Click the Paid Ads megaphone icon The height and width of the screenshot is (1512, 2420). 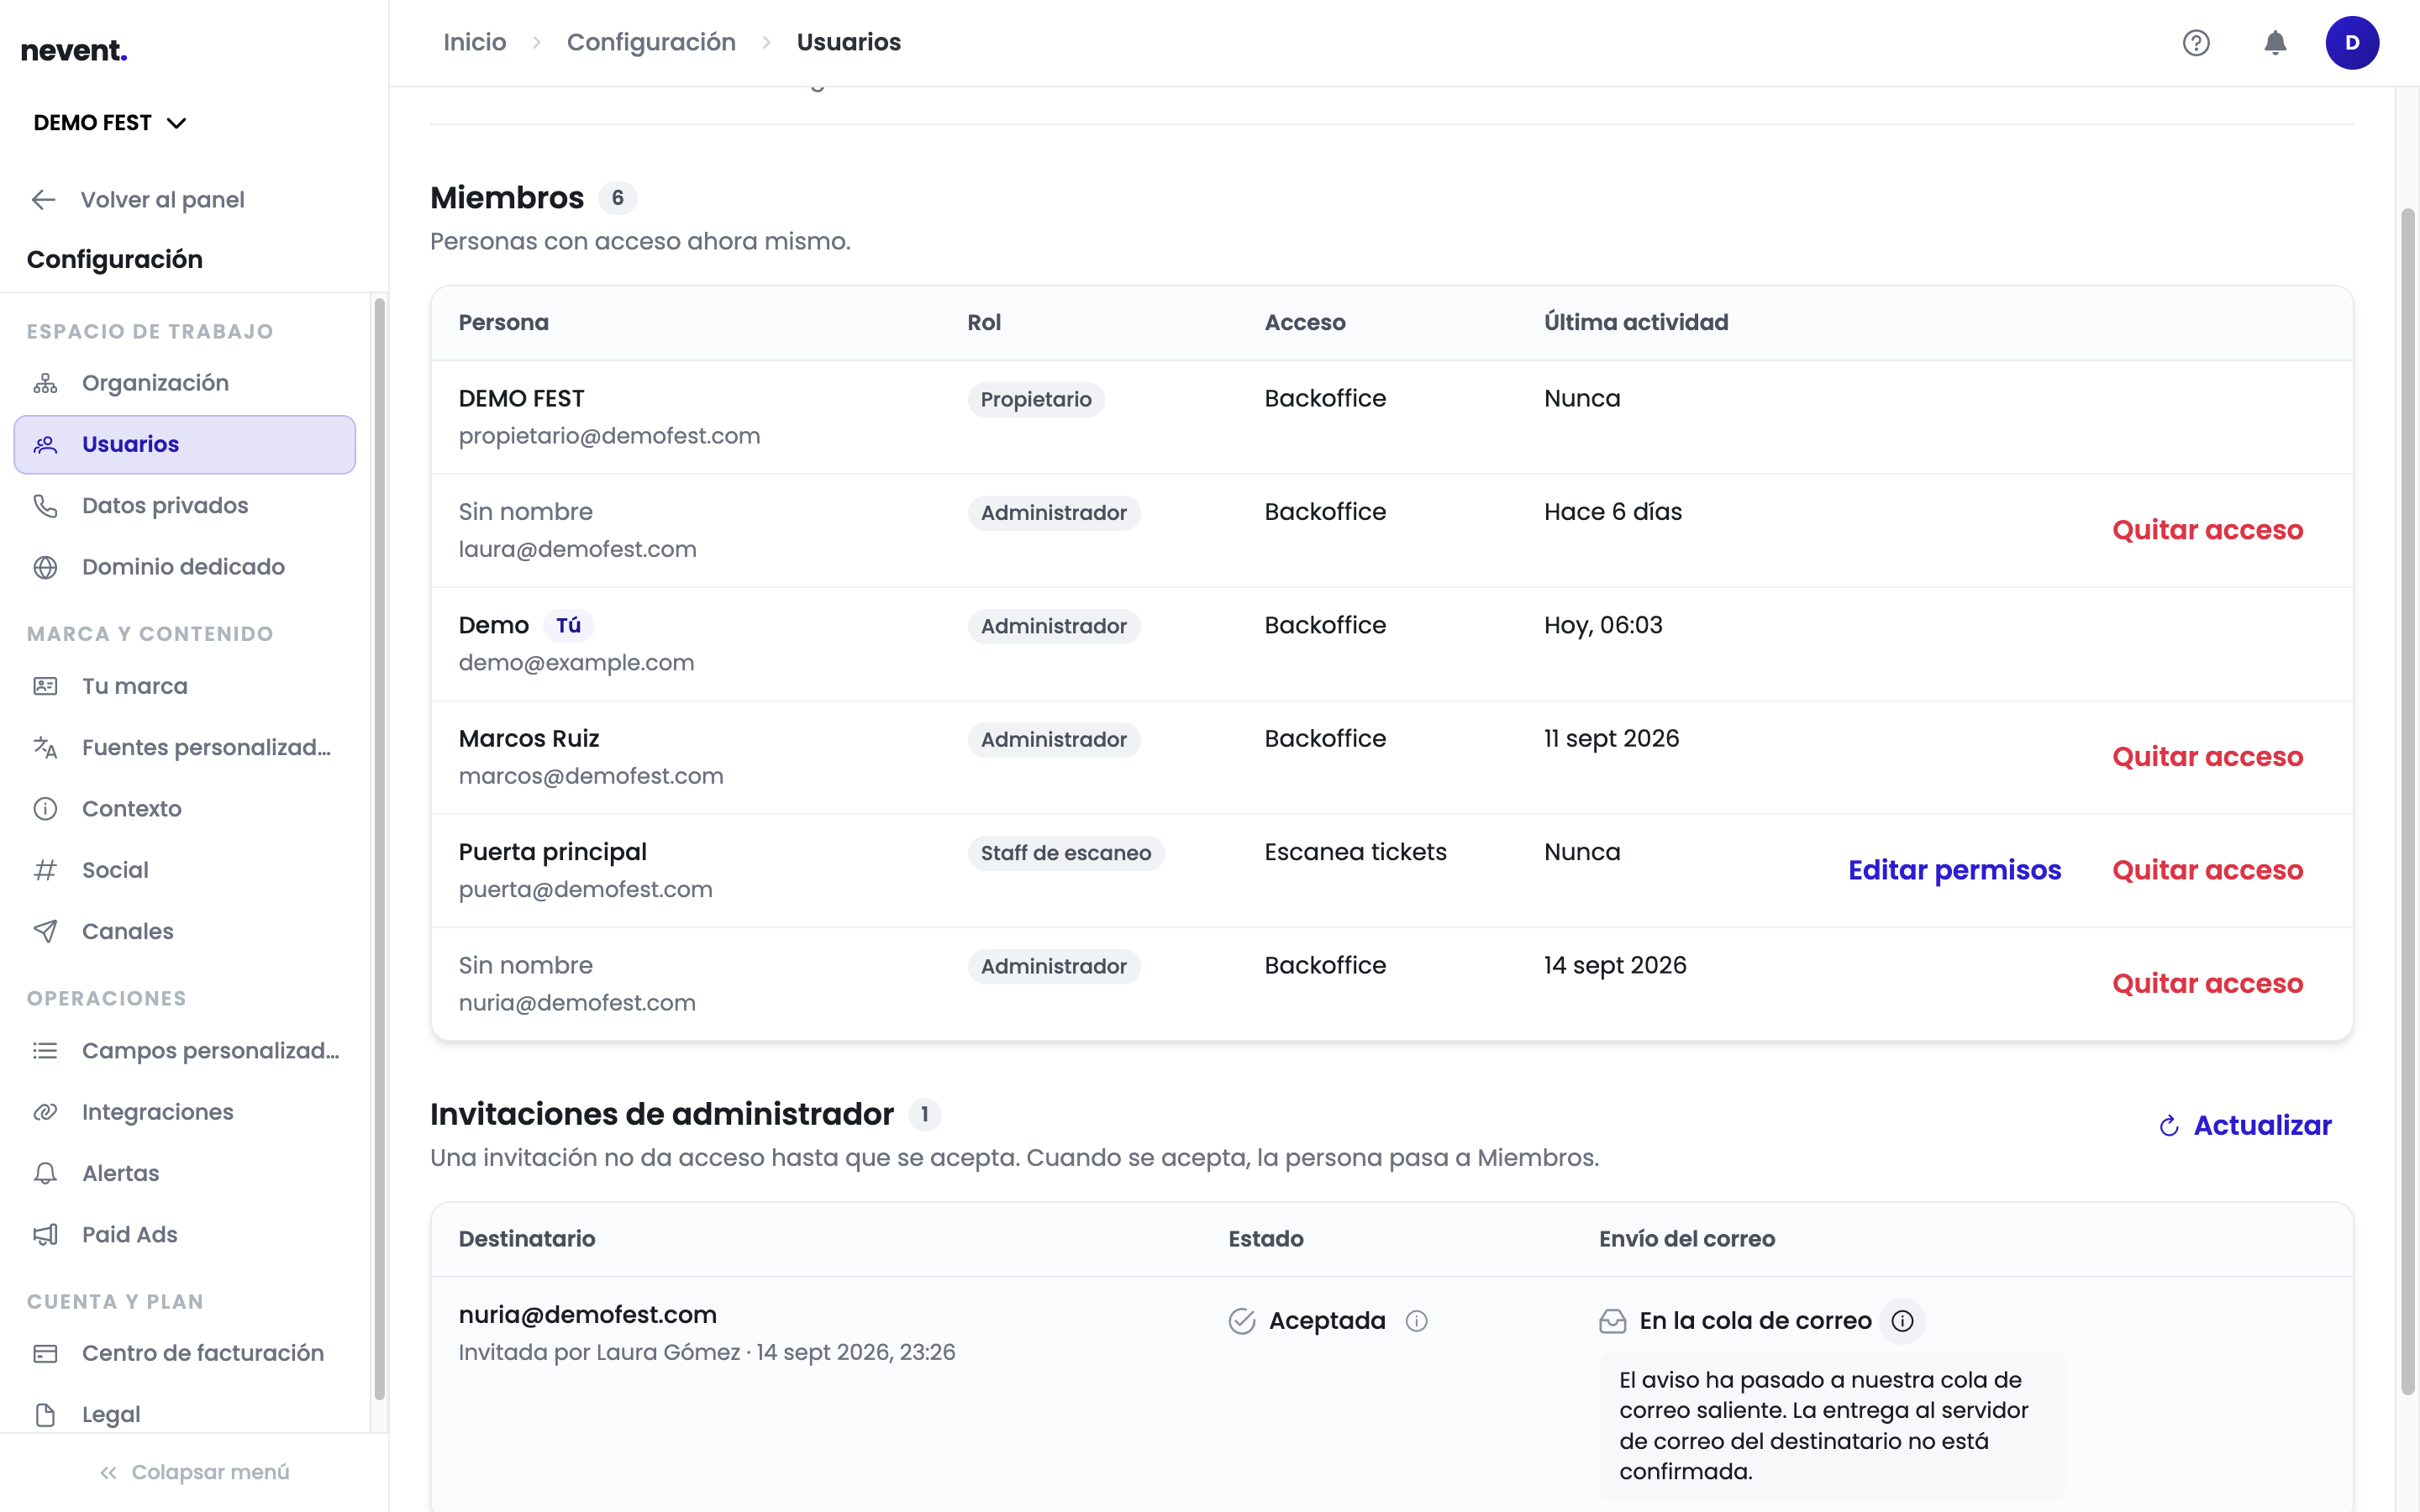tap(45, 1235)
